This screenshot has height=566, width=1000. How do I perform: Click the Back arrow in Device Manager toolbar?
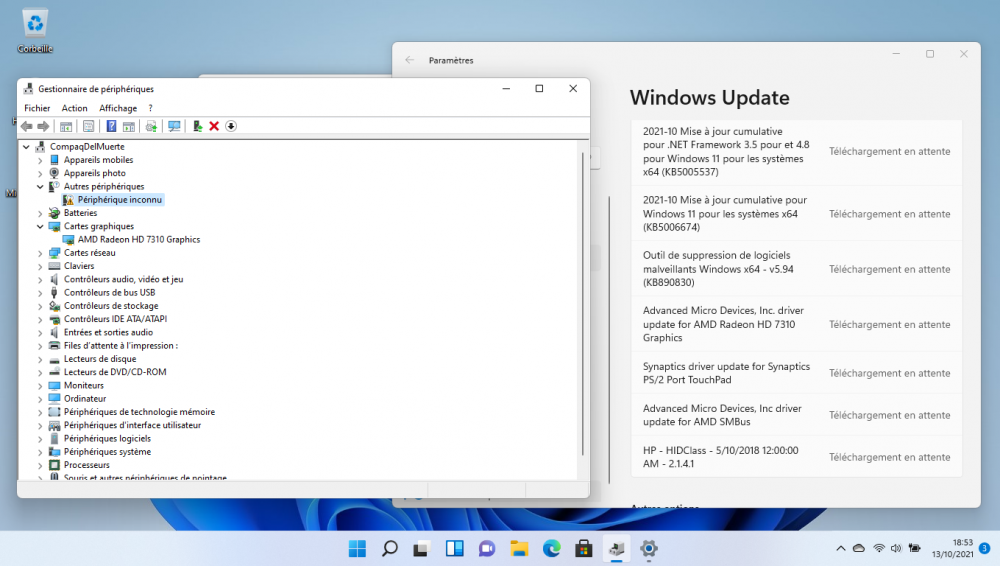27,126
